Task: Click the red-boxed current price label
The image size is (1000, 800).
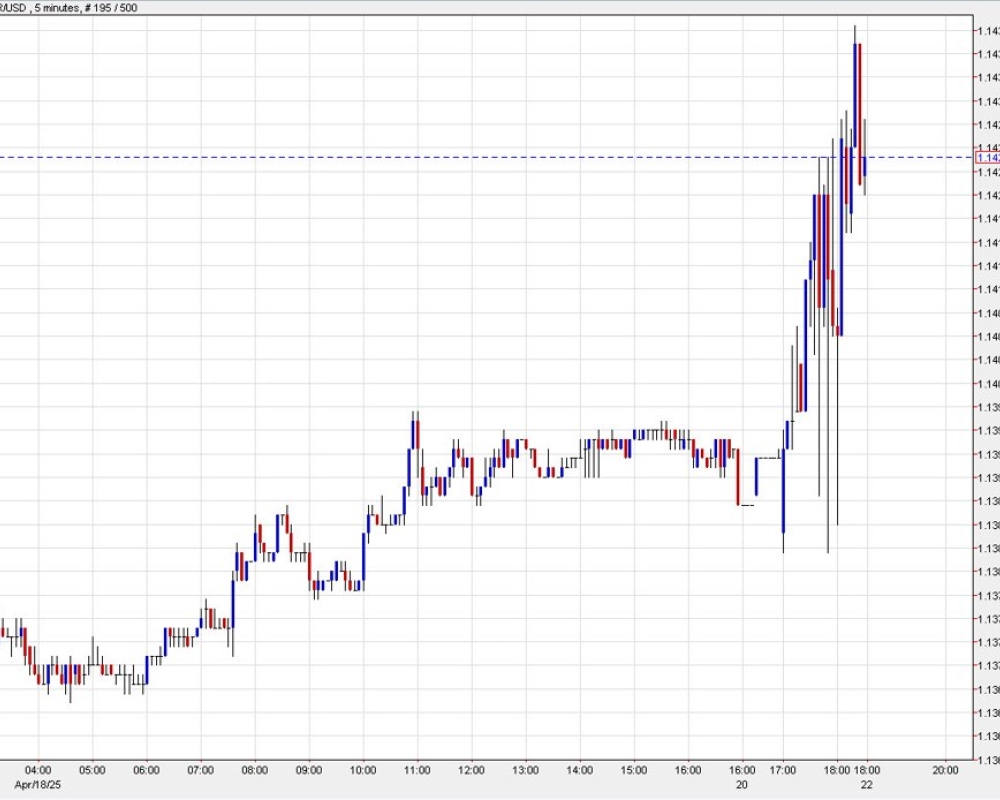Action: [987, 158]
